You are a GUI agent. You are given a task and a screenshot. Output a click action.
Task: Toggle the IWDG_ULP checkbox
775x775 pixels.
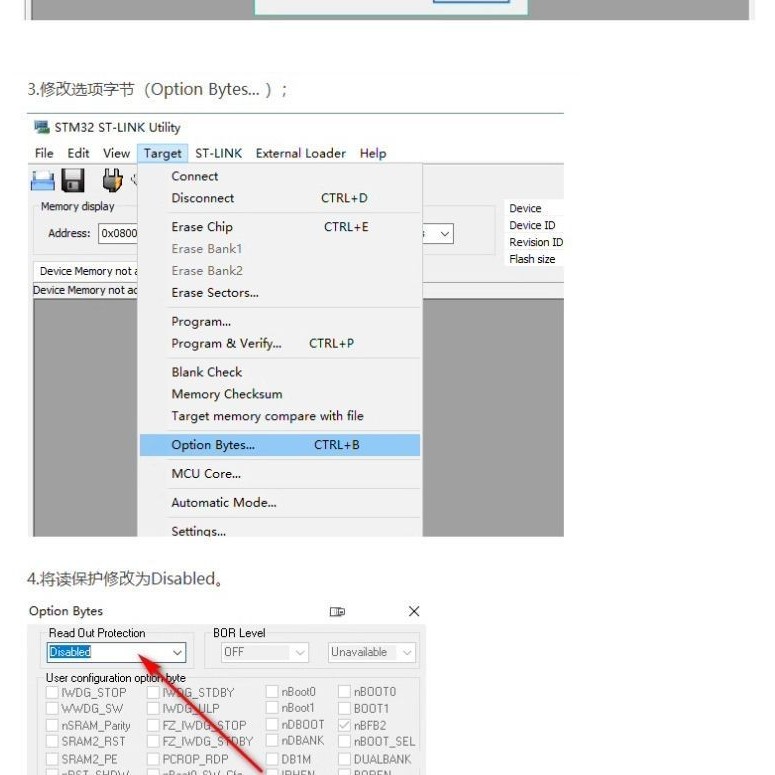[x=153, y=708]
